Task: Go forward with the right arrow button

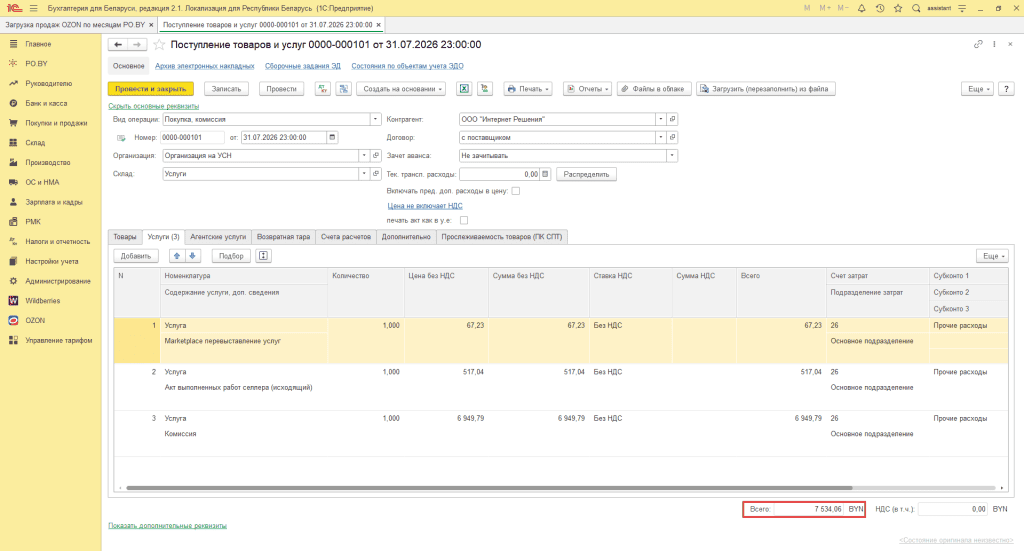Action: point(136,44)
